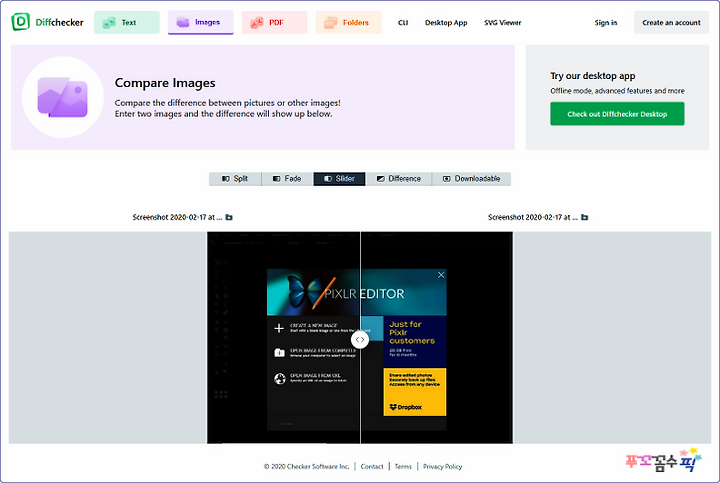The height and width of the screenshot is (483, 720).
Task: Open the CLI page link
Action: click(403, 22)
